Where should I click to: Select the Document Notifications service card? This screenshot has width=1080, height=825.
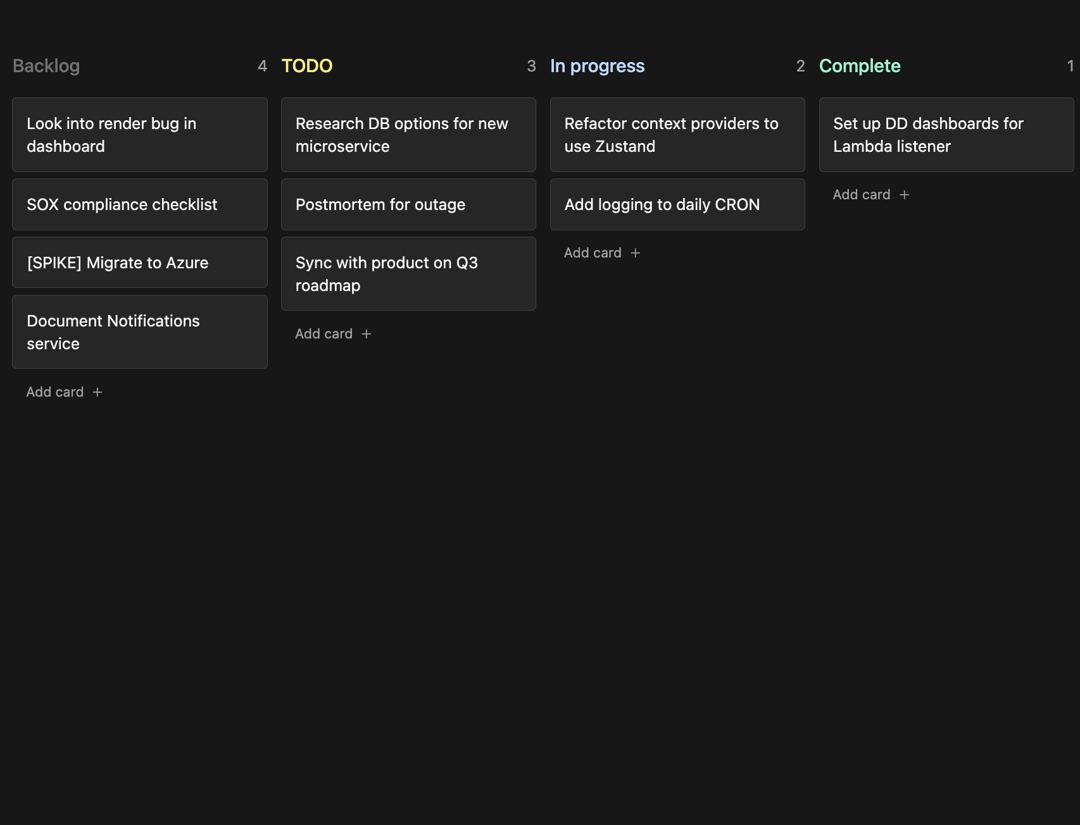(140, 332)
